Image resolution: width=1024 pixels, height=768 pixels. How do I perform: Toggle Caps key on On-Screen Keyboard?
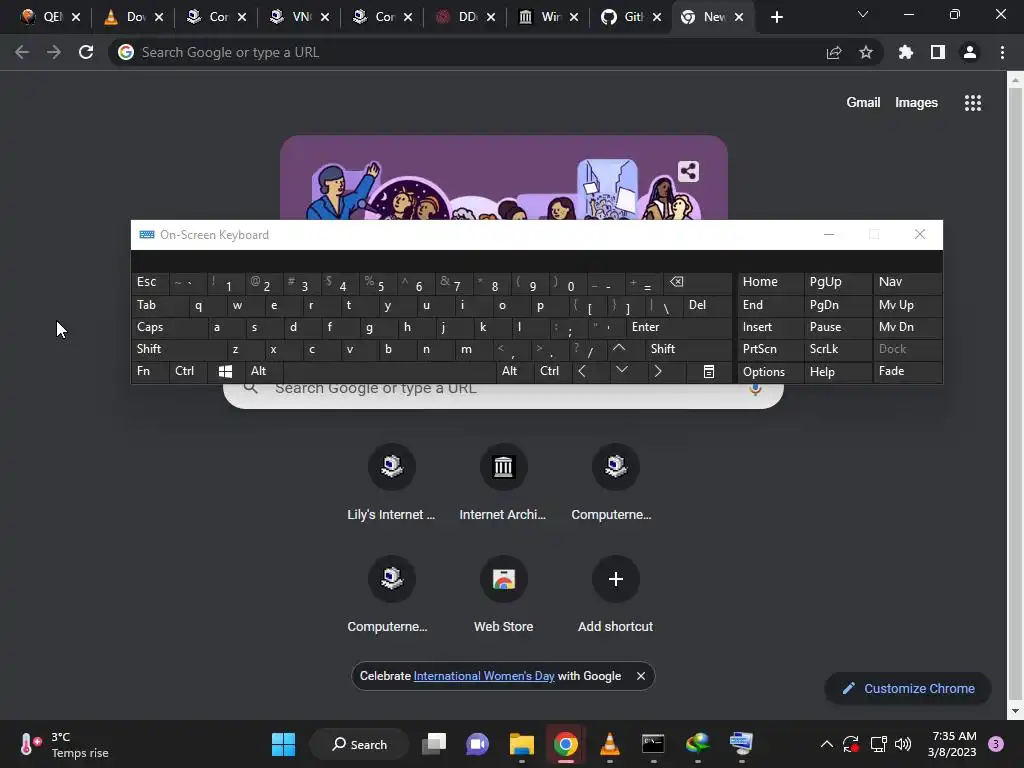[169, 327]
